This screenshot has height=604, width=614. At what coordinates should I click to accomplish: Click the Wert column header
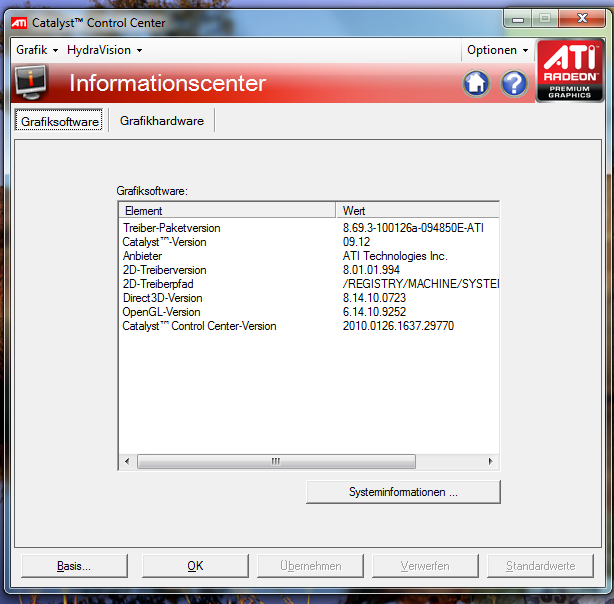[x=417, y=211]
